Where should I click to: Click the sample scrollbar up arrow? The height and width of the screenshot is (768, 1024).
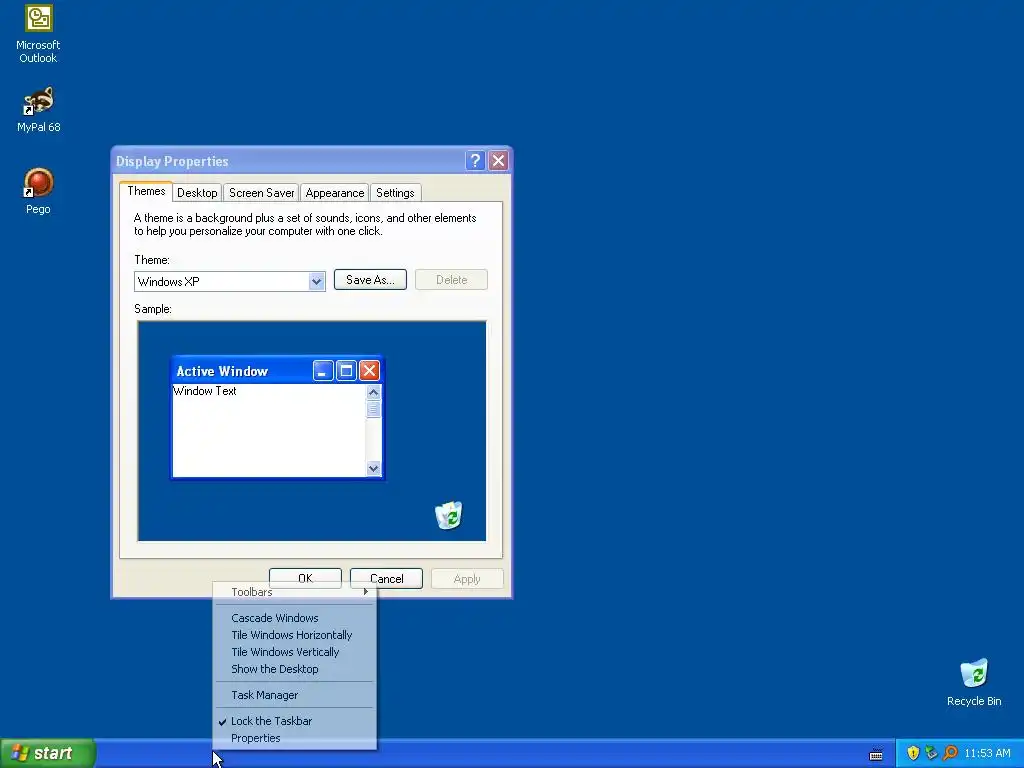pos(374,392)
